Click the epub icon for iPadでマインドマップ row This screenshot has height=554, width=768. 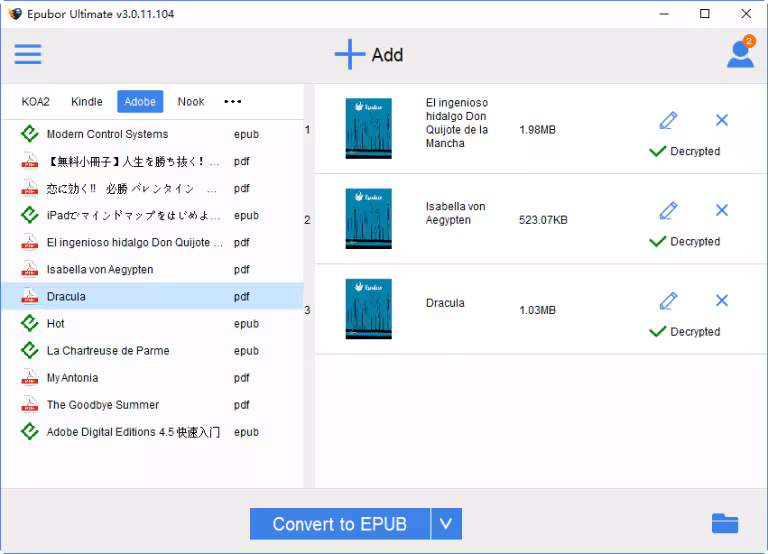(30, 215)
